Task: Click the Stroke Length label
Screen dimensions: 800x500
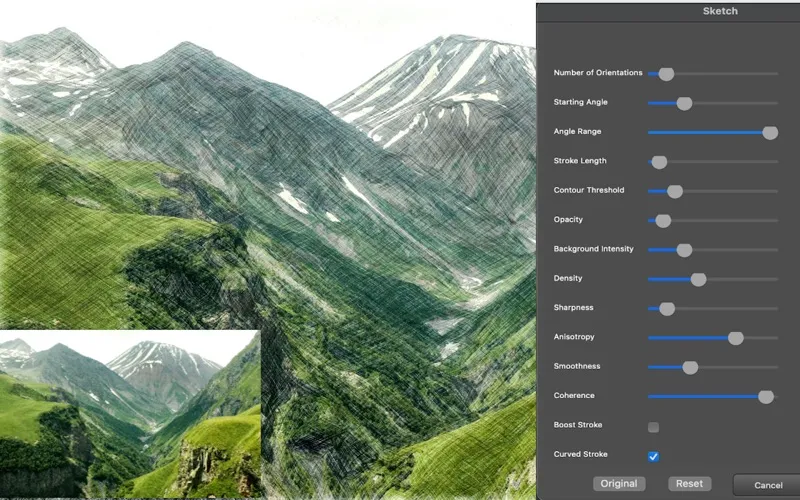Action: click(x=580, y=161)
